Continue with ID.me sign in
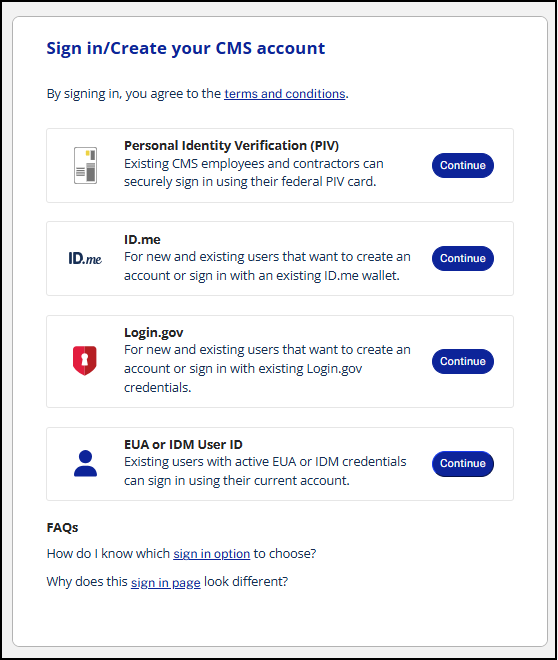The image size is (558, 660). [462, 258]
